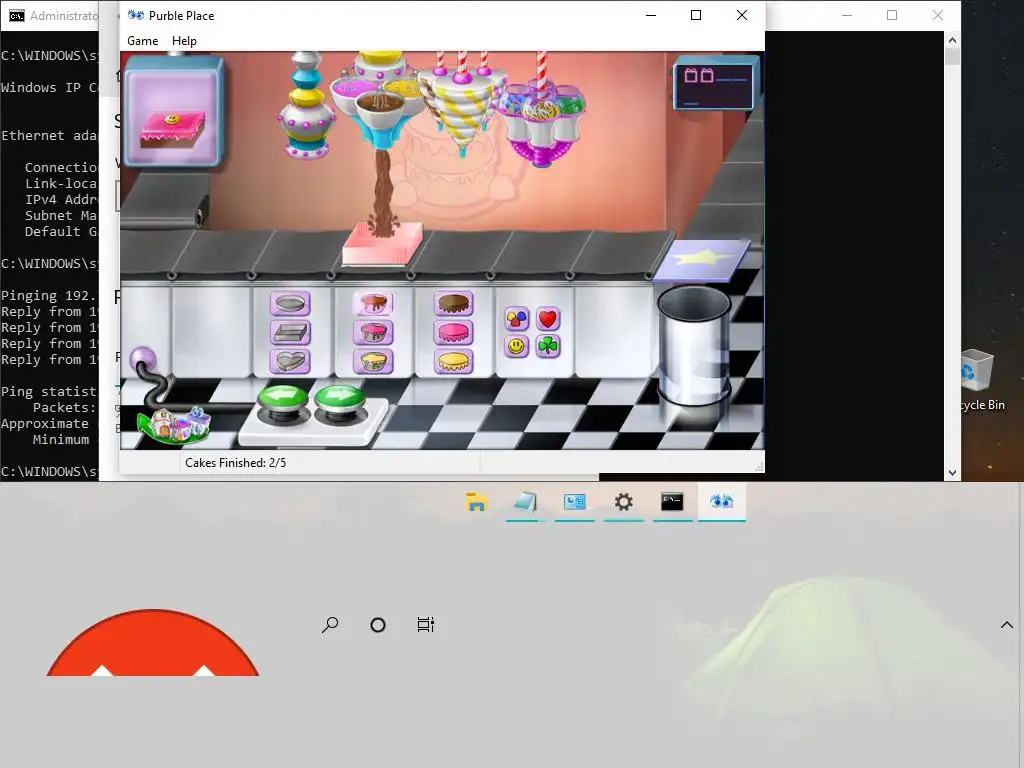1024x768 pixels.
Task: Click the control panel-like taskbar app icon
Action: point(575,502)
